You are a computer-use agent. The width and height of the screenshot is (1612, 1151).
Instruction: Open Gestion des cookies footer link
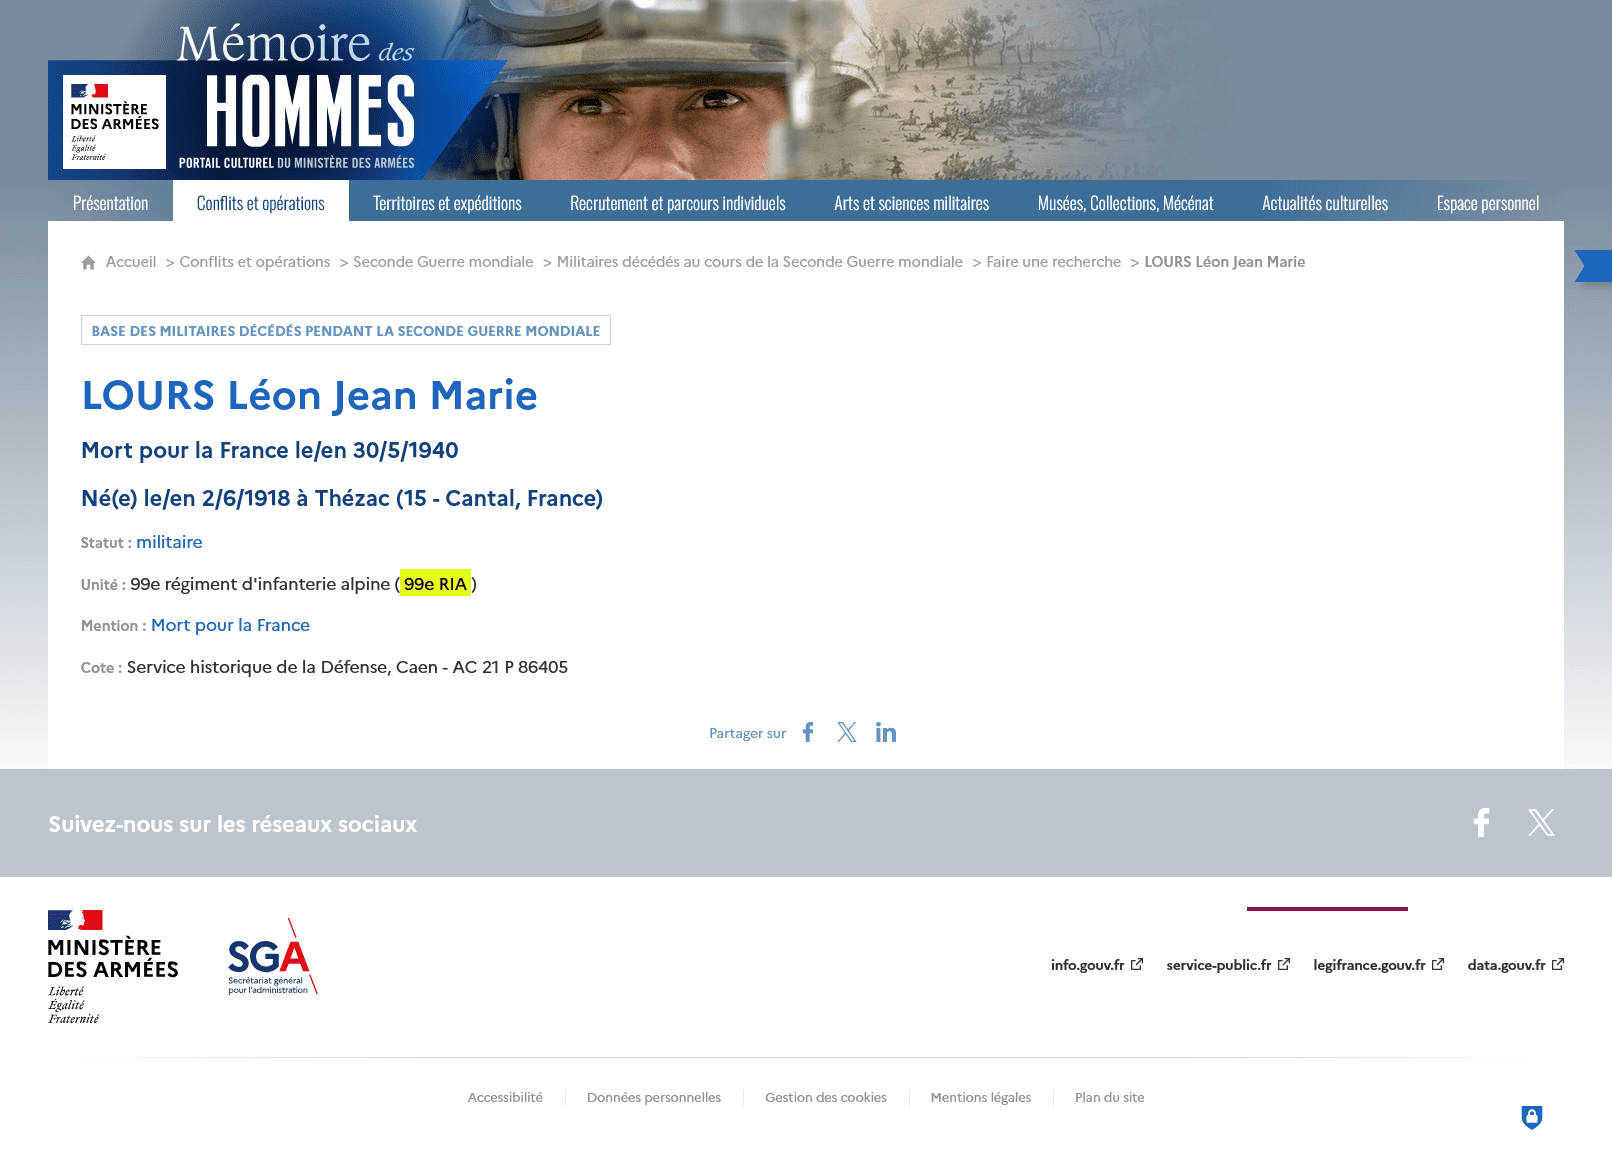click(x=825, y=1098)
